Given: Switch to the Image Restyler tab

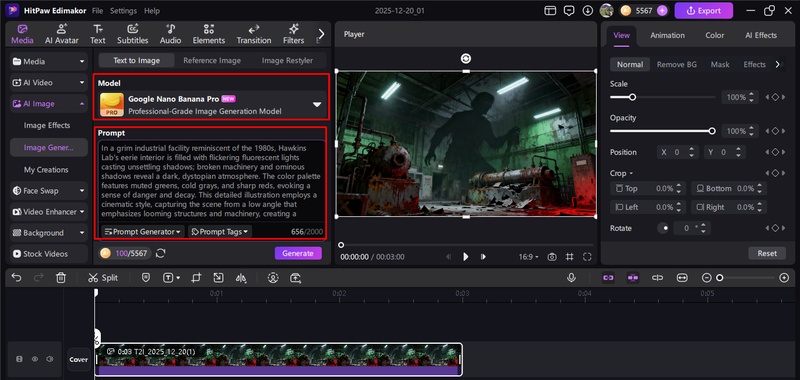Looking at the screenshot, I should tap(287, 60).
